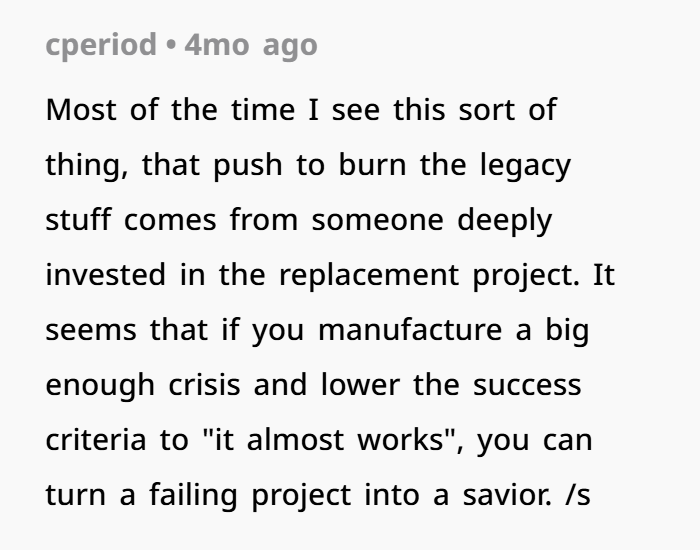Viewport: 700px width, 550px height.
Task: Click the word burn in comment
Action: 372,165
